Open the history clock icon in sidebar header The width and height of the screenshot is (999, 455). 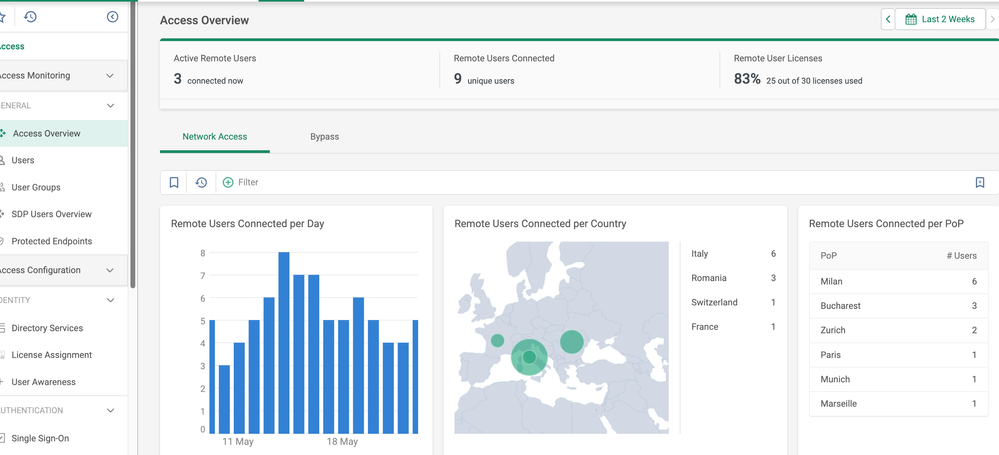pos(30,17)
